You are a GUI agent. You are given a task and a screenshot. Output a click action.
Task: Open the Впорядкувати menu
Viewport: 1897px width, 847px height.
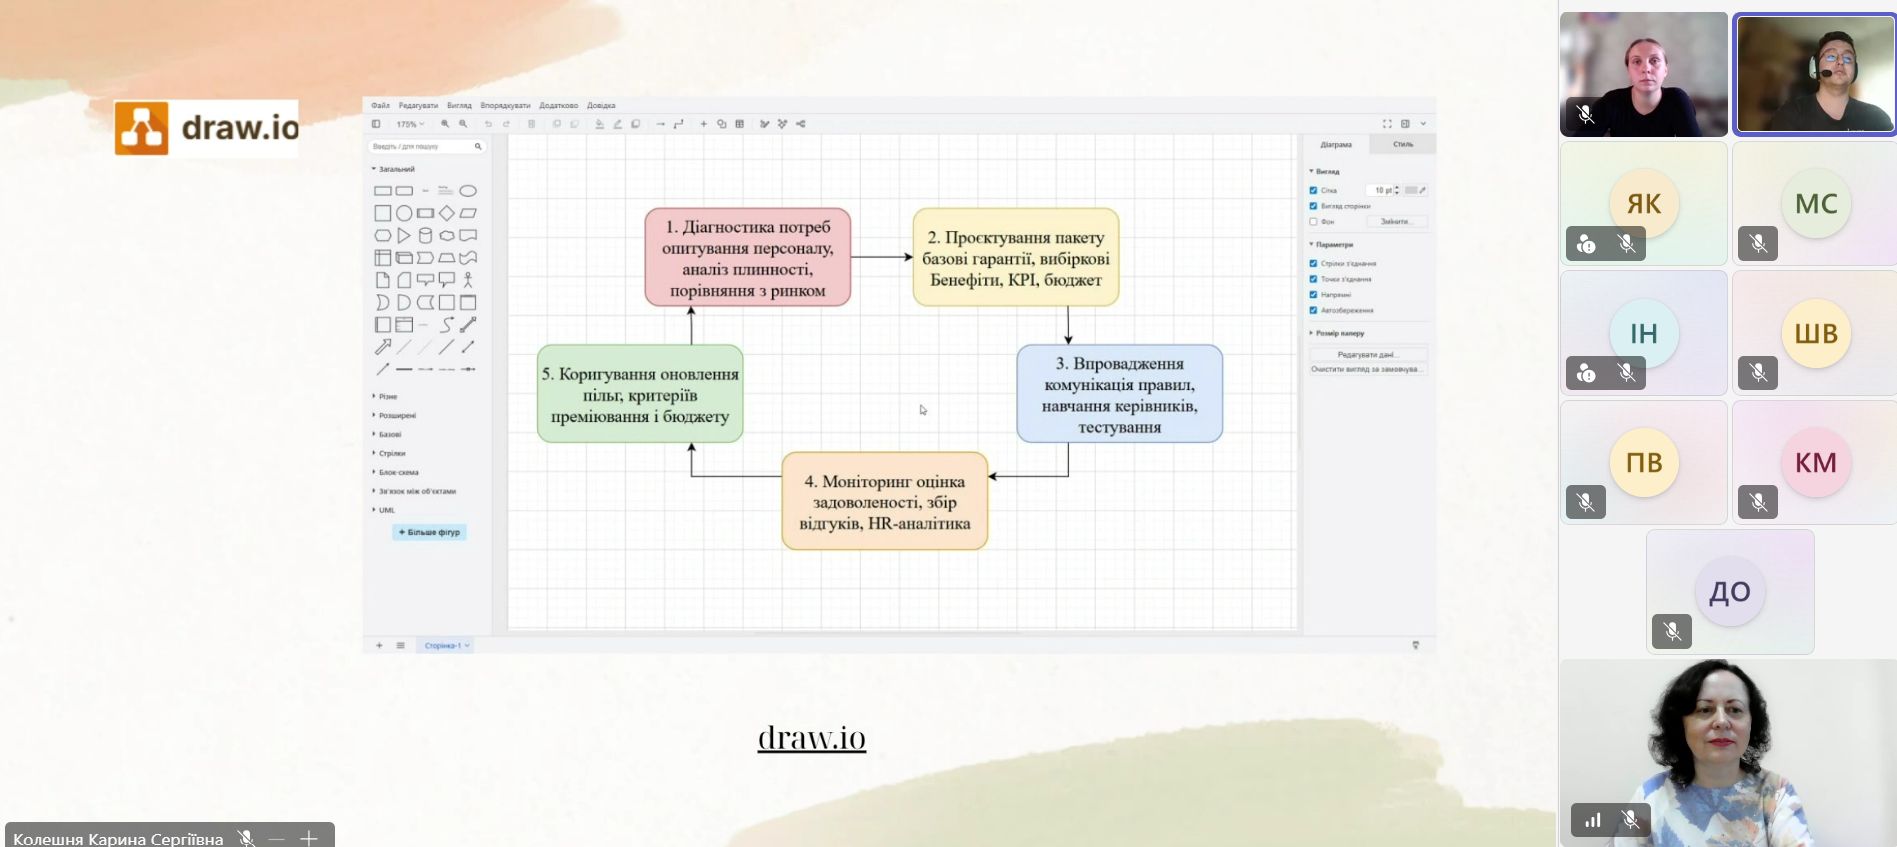click(505, 105)
